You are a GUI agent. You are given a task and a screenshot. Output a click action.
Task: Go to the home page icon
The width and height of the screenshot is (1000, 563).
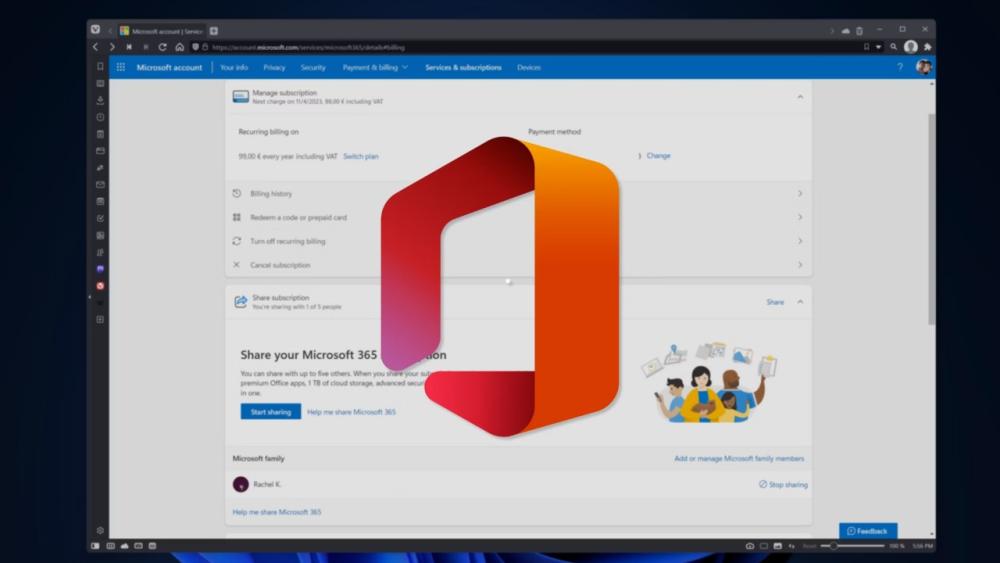[179, 47]
